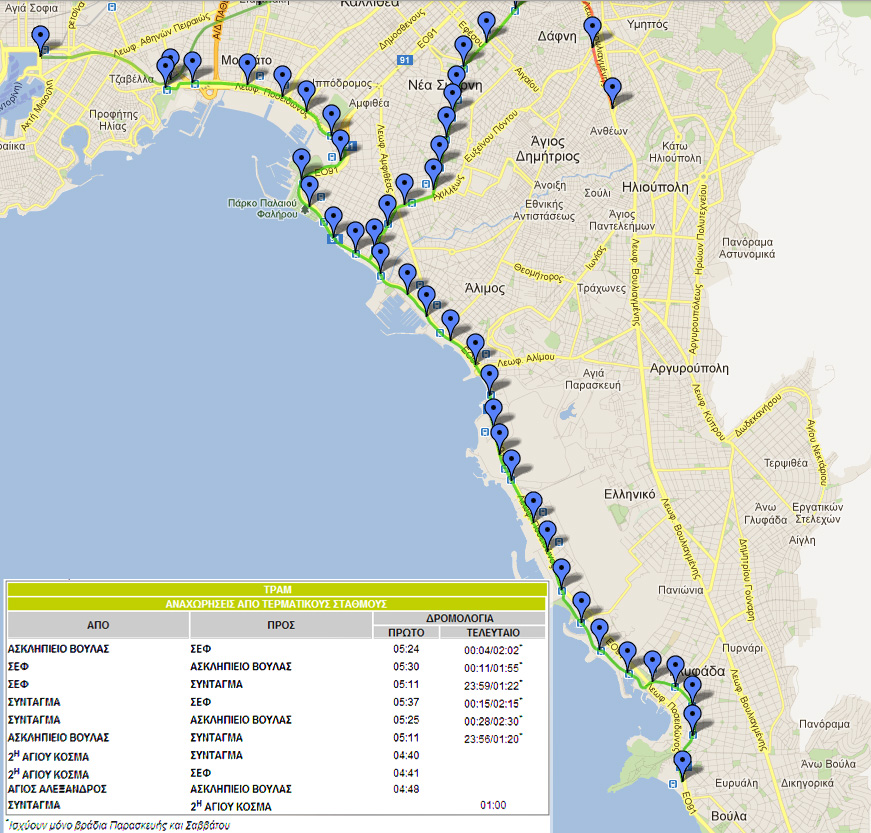Click the tram stop icon beside Τζαβέλλα
Screen dimensions: 871x833
click(x=166, y=89)
